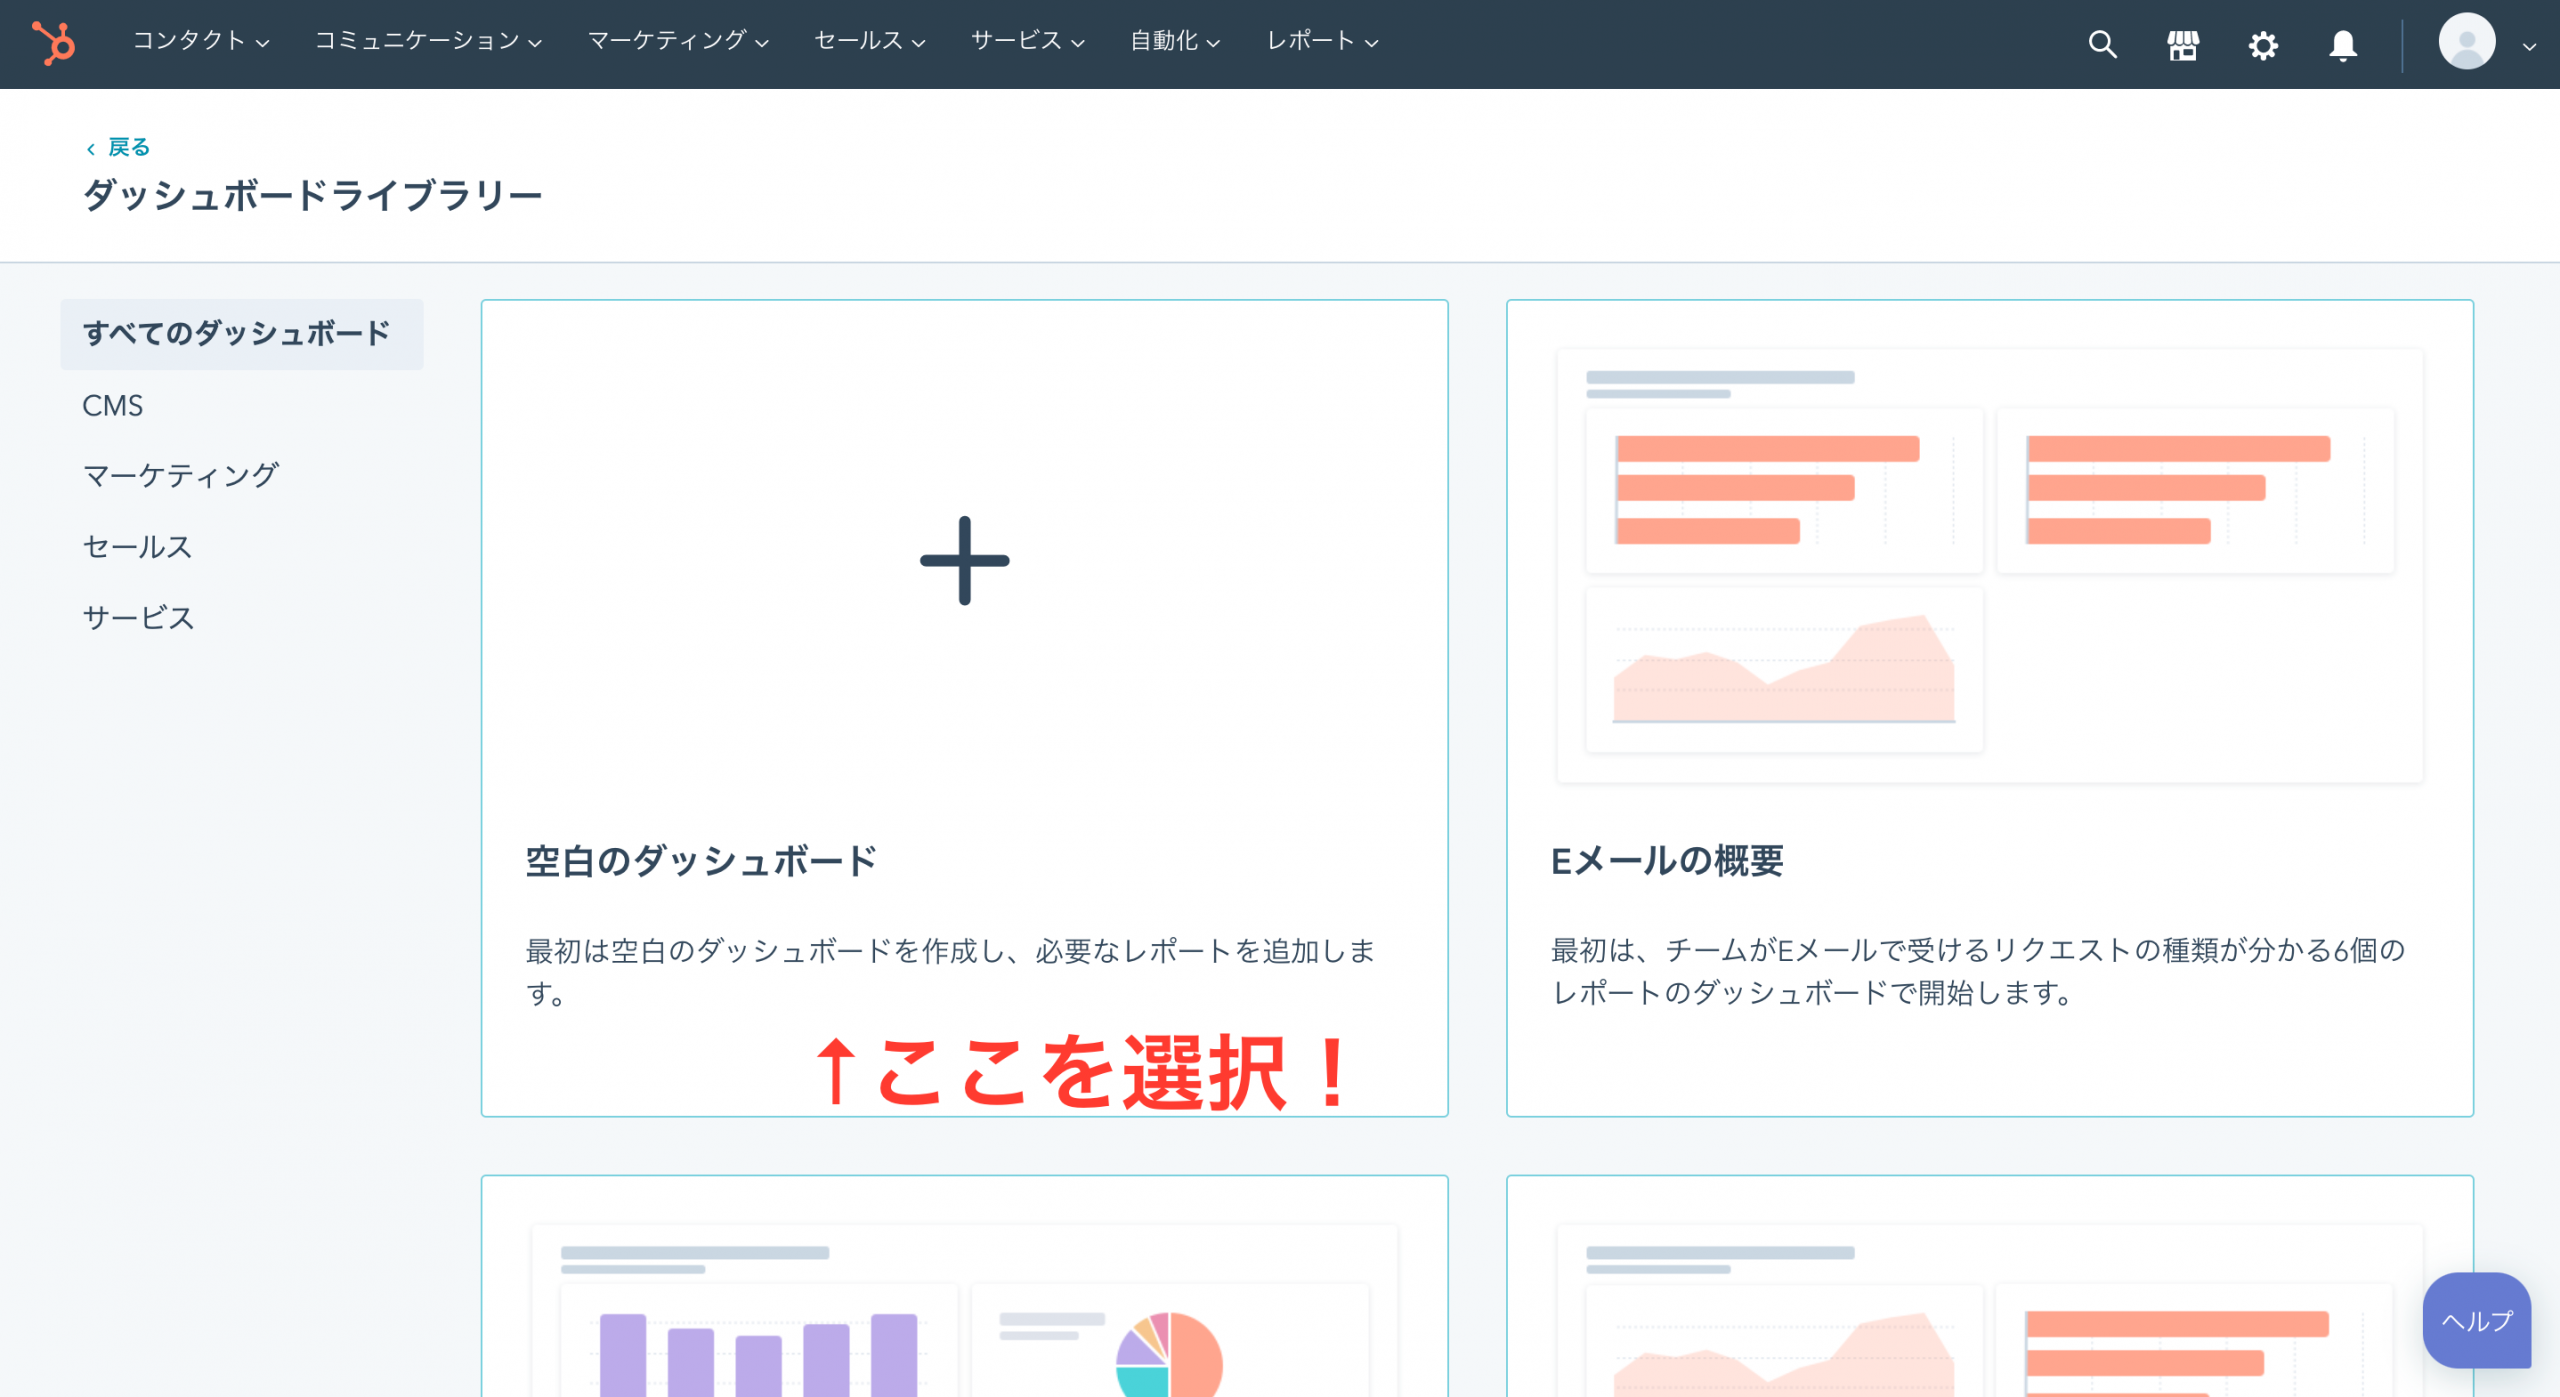2560x1397 pixels.
Task: Expand the コミュニケーション dropdown menu
Action: coord(428,41)
